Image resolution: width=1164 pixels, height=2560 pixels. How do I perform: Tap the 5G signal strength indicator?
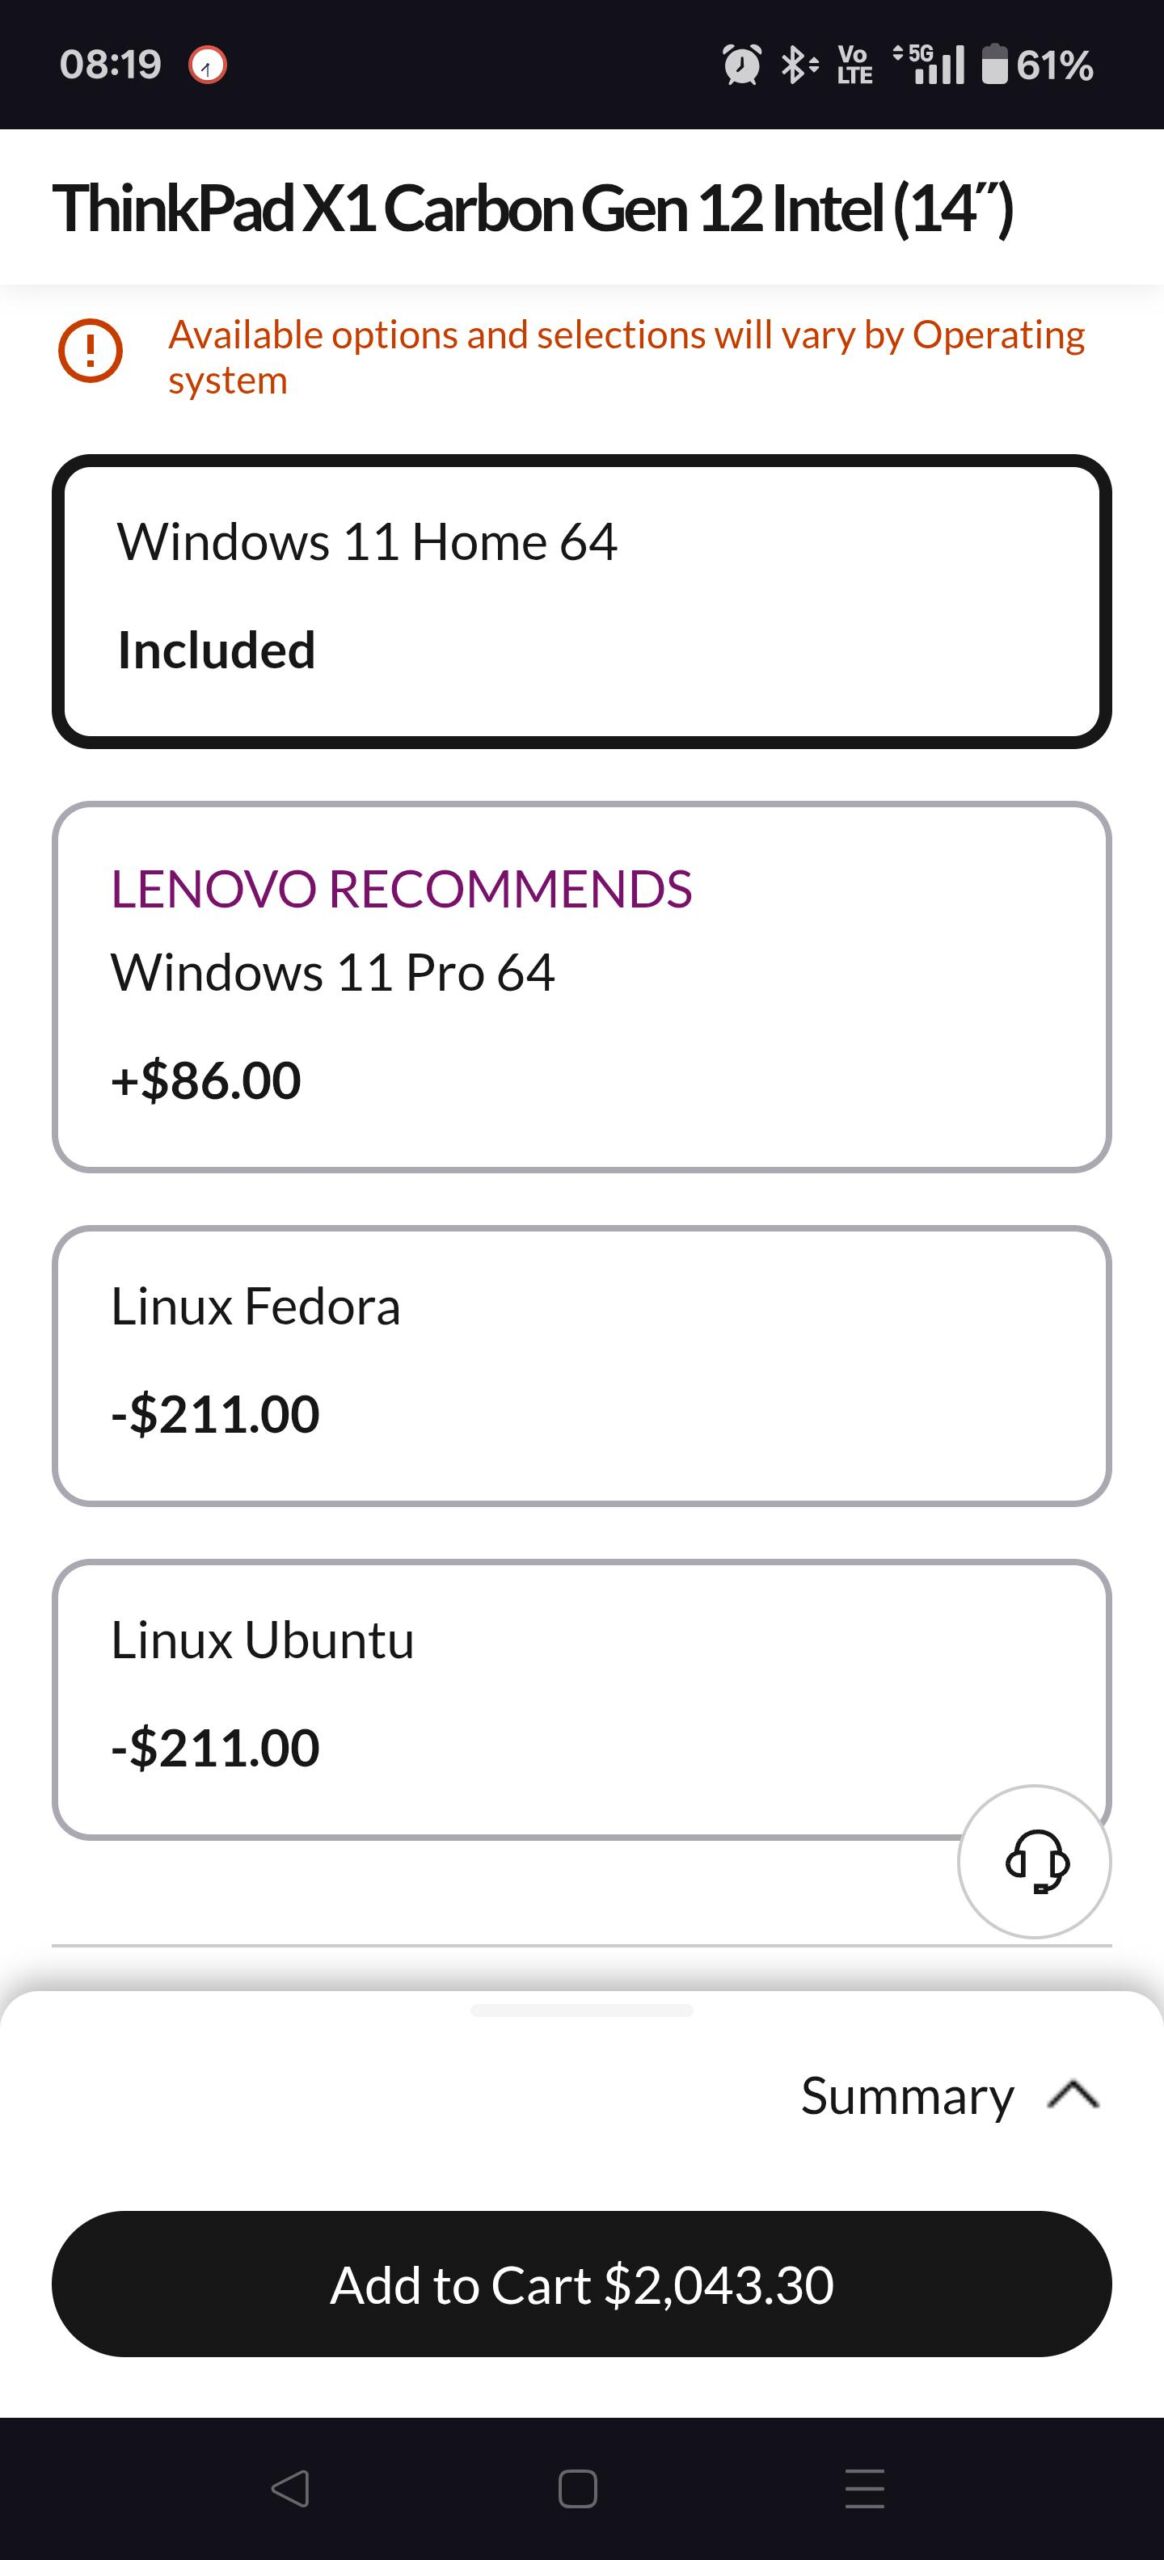[x=930, y=65]
